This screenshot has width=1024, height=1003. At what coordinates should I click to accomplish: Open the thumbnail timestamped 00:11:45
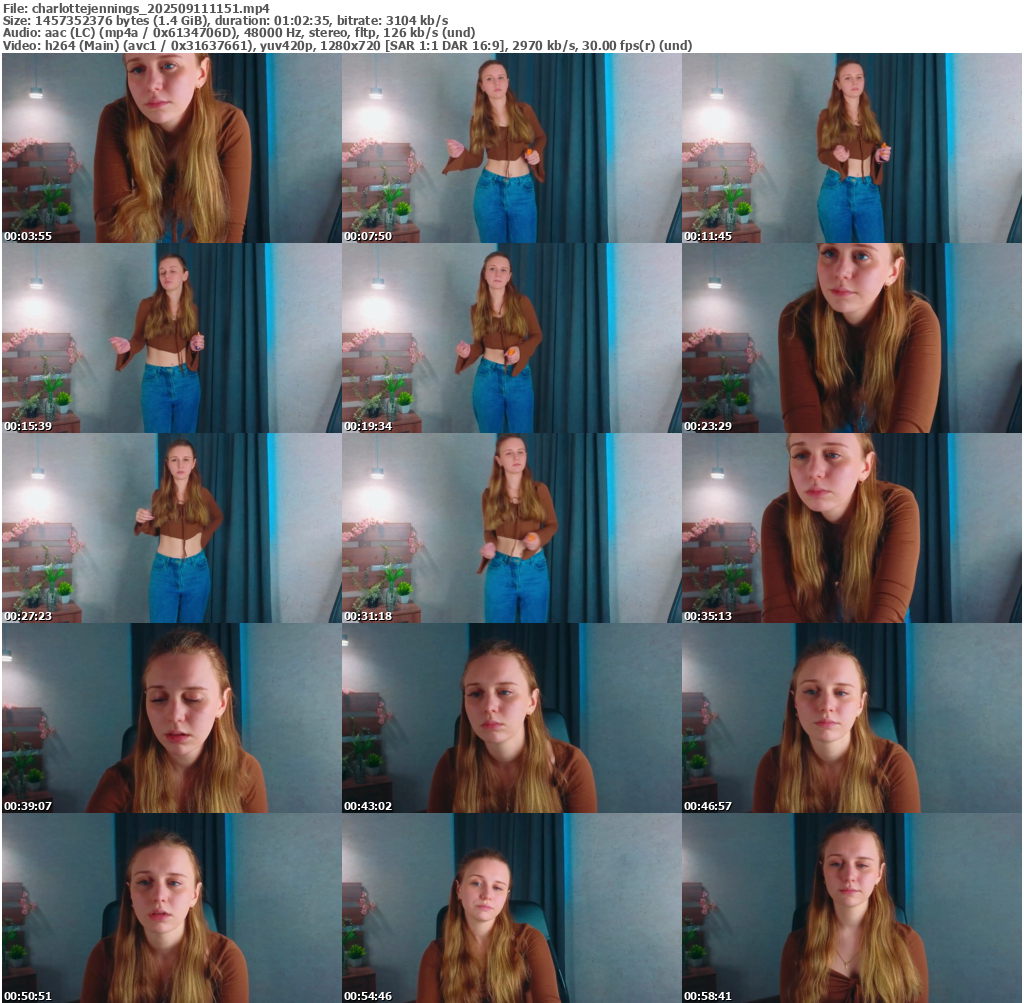852,148
